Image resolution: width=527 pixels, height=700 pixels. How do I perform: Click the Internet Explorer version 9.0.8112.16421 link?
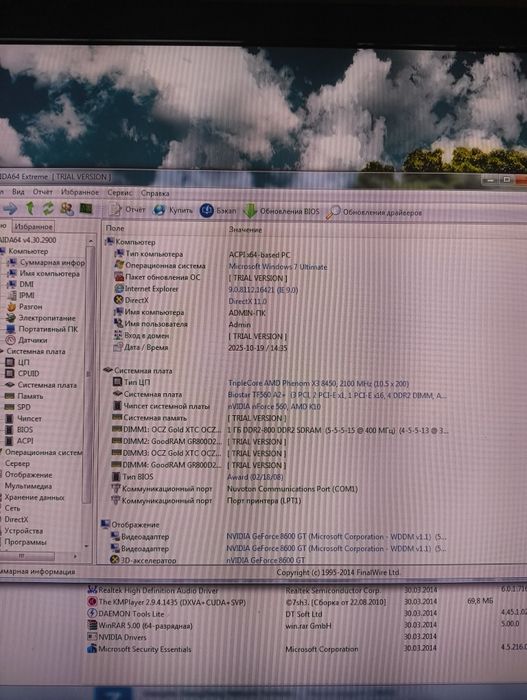click(x=263, y=290)
